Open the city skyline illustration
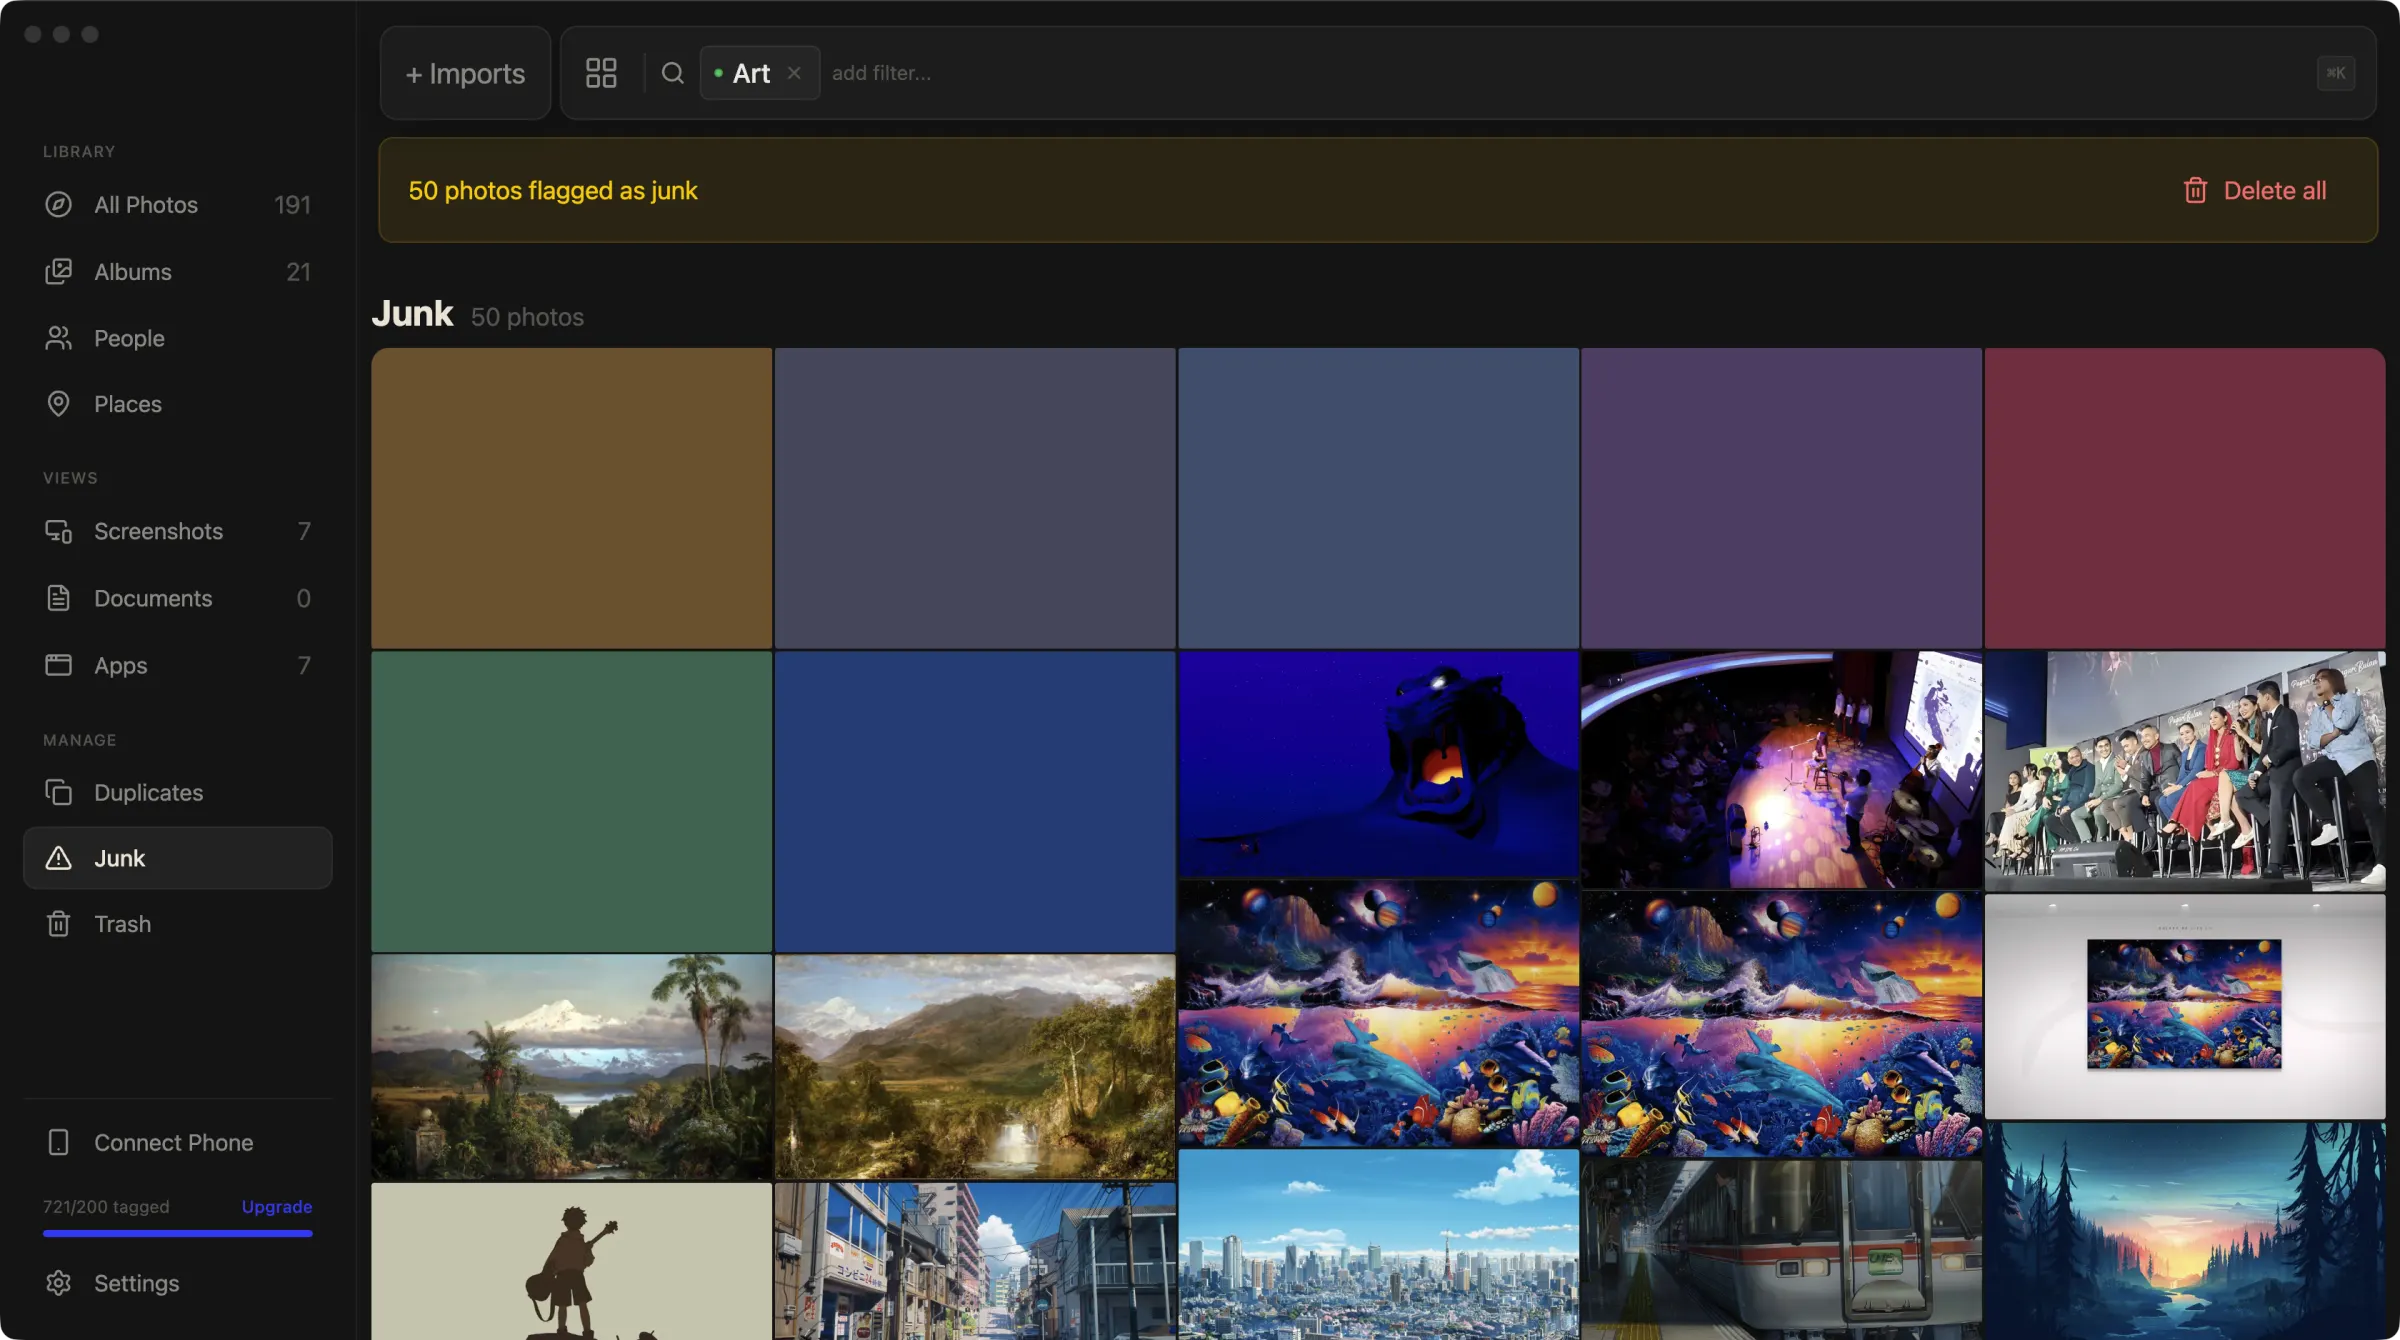The image size is (2400, 1340). (1378, 1245)
